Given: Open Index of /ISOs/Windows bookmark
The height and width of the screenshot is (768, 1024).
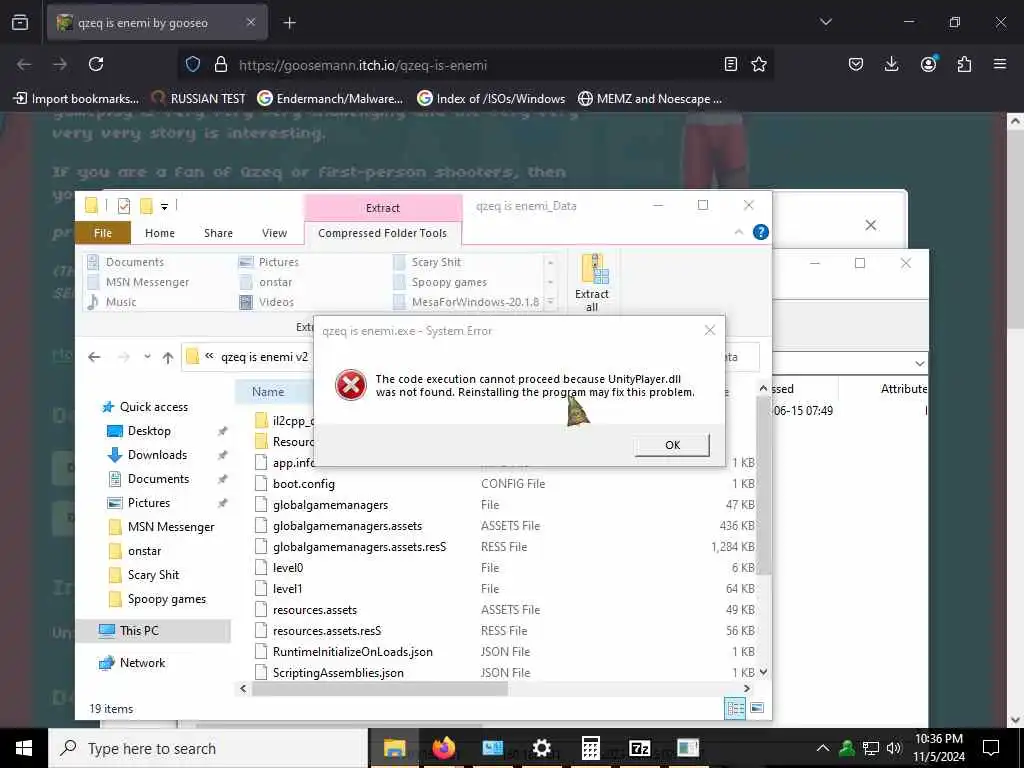Looking at the screenshot, I should click(x=491, y=99).
